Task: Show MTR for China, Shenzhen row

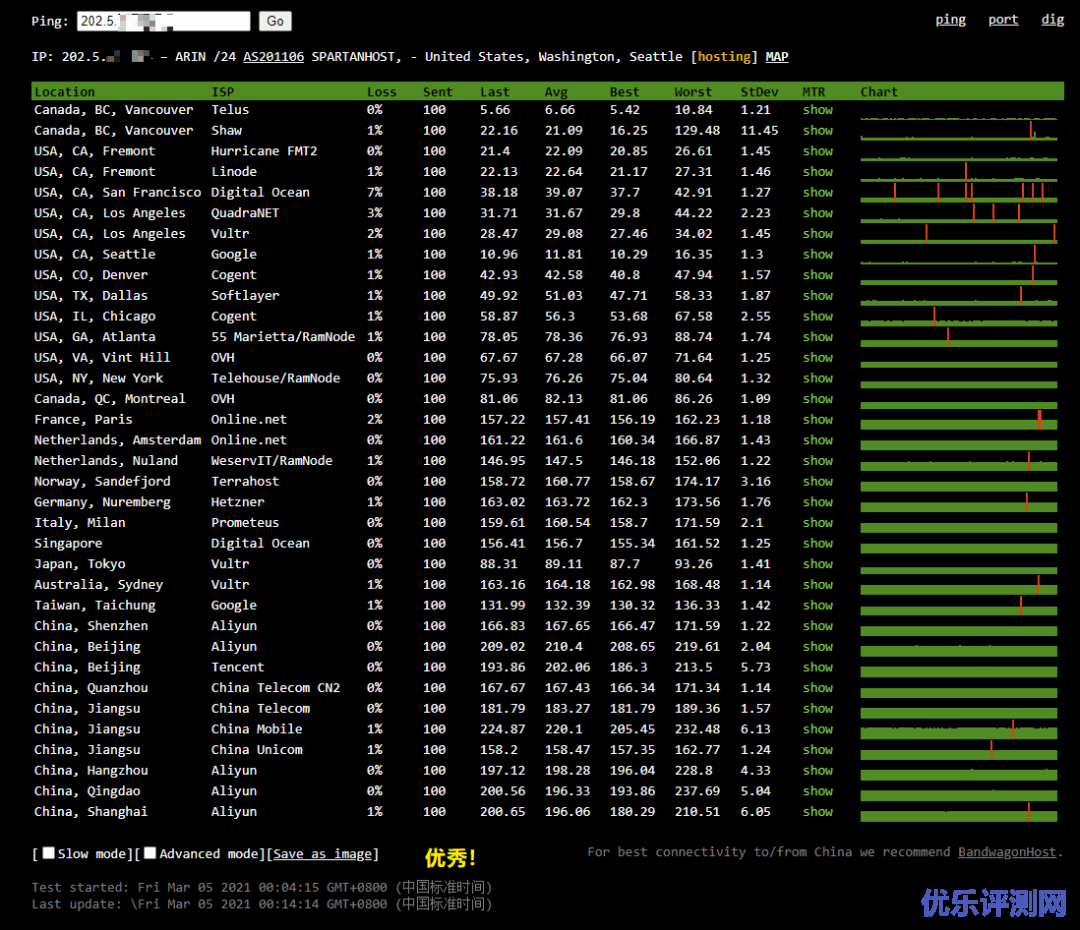Action: pyautogui.click(x=818, y=626)
